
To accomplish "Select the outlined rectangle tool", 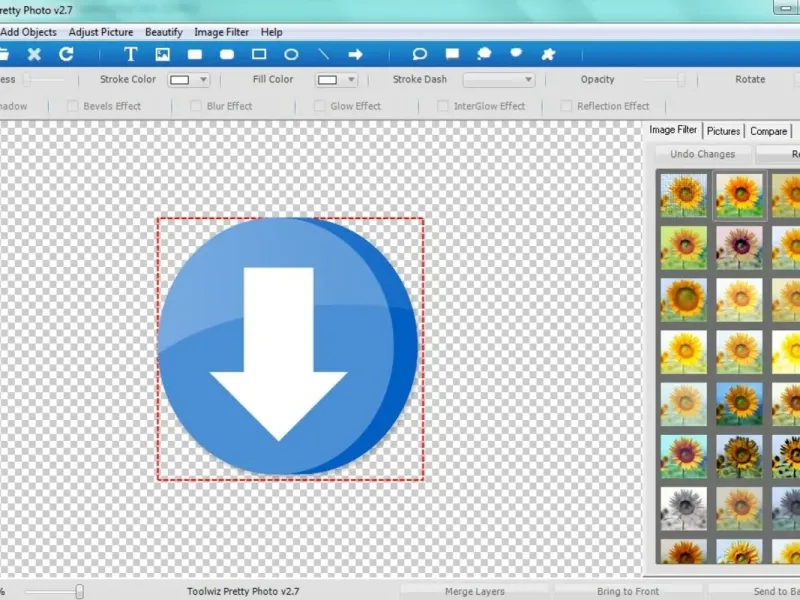I will tap(259, 54).
